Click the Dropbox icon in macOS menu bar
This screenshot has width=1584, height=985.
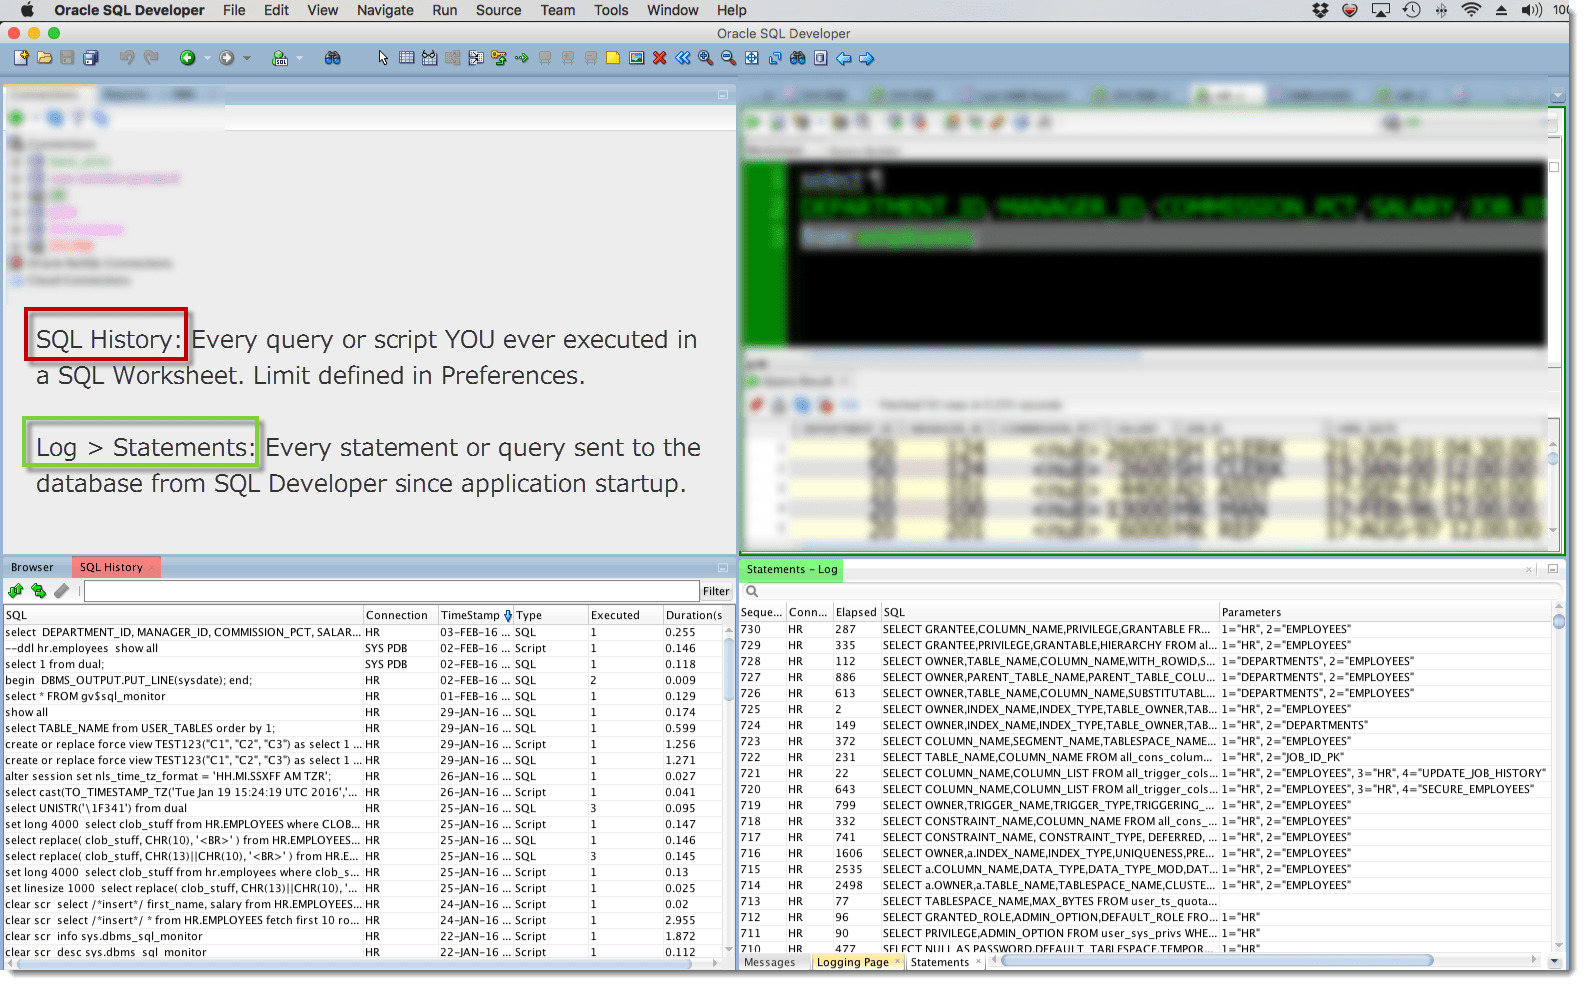click(1320, 10)
